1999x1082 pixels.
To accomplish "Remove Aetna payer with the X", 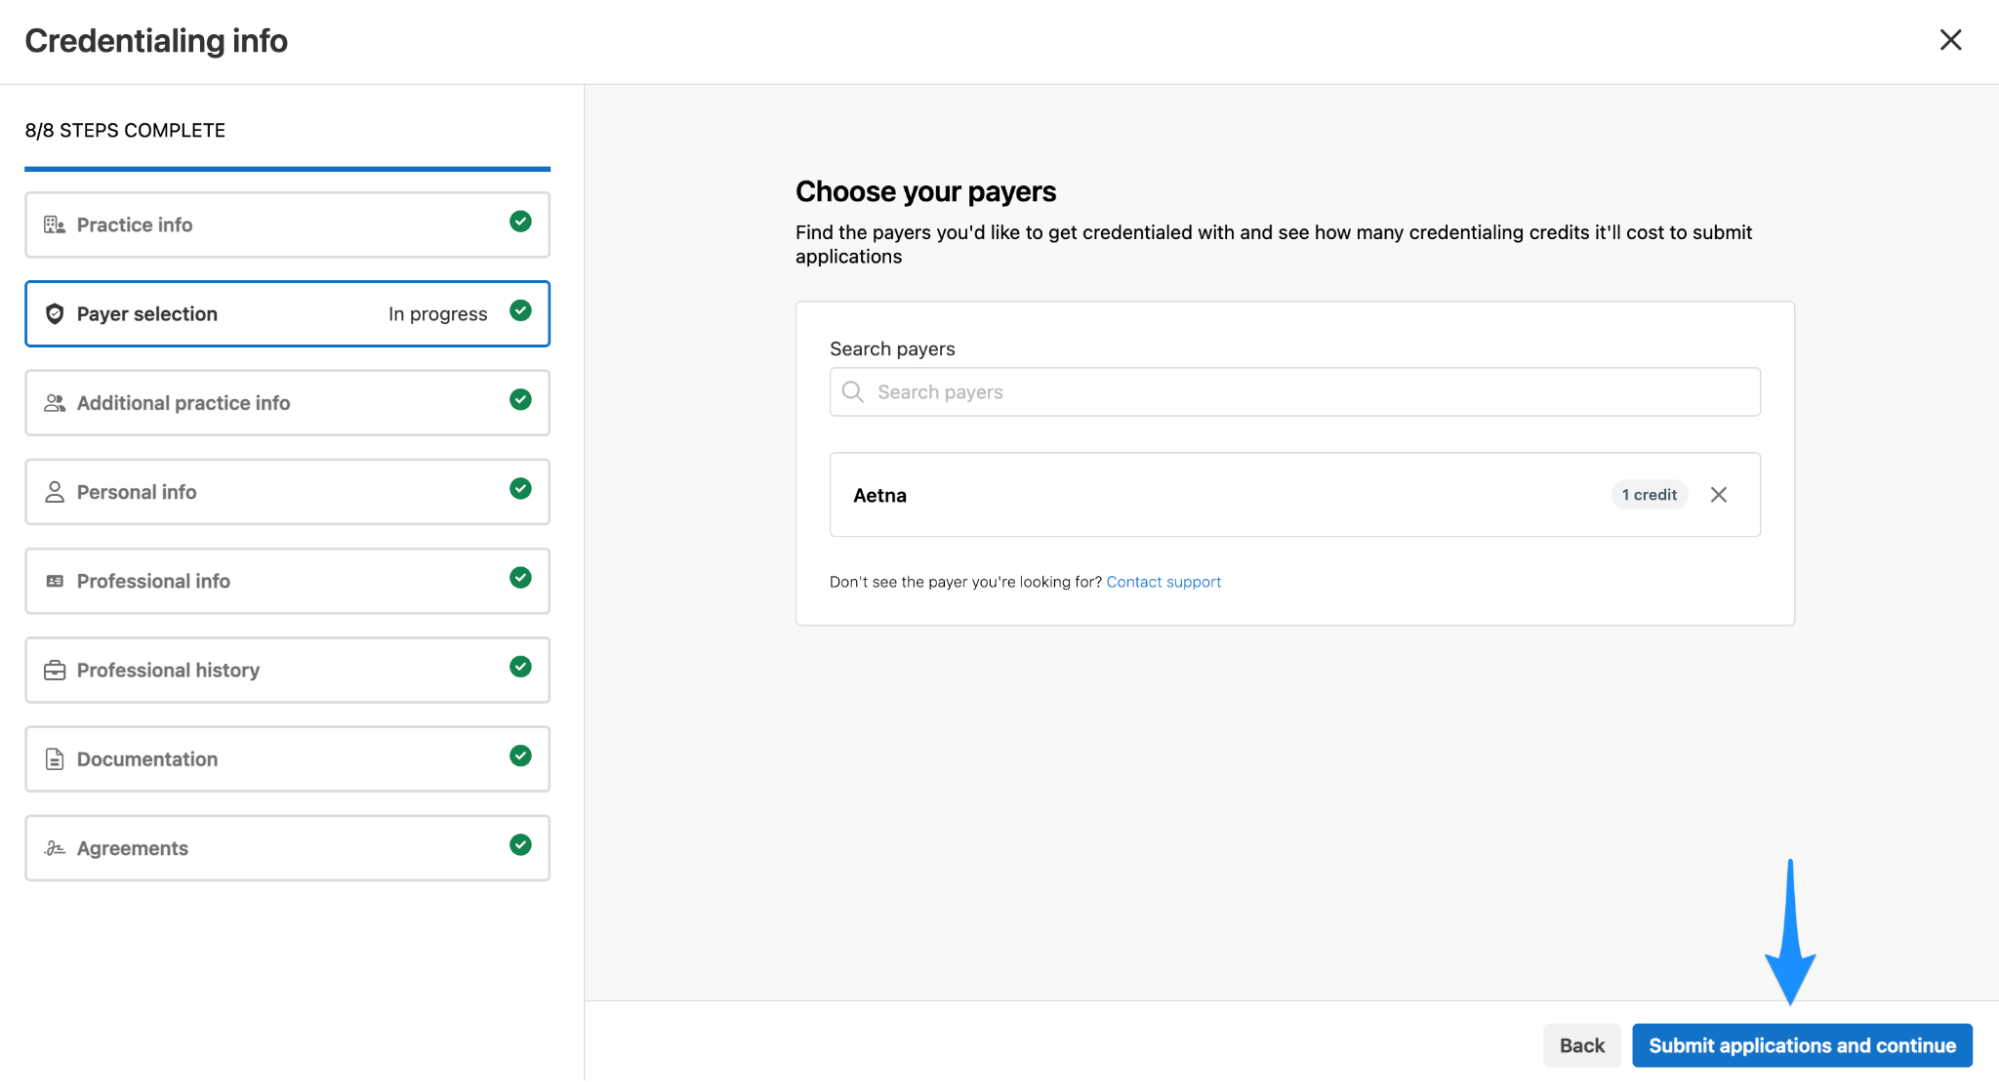I will point(1718,495).
